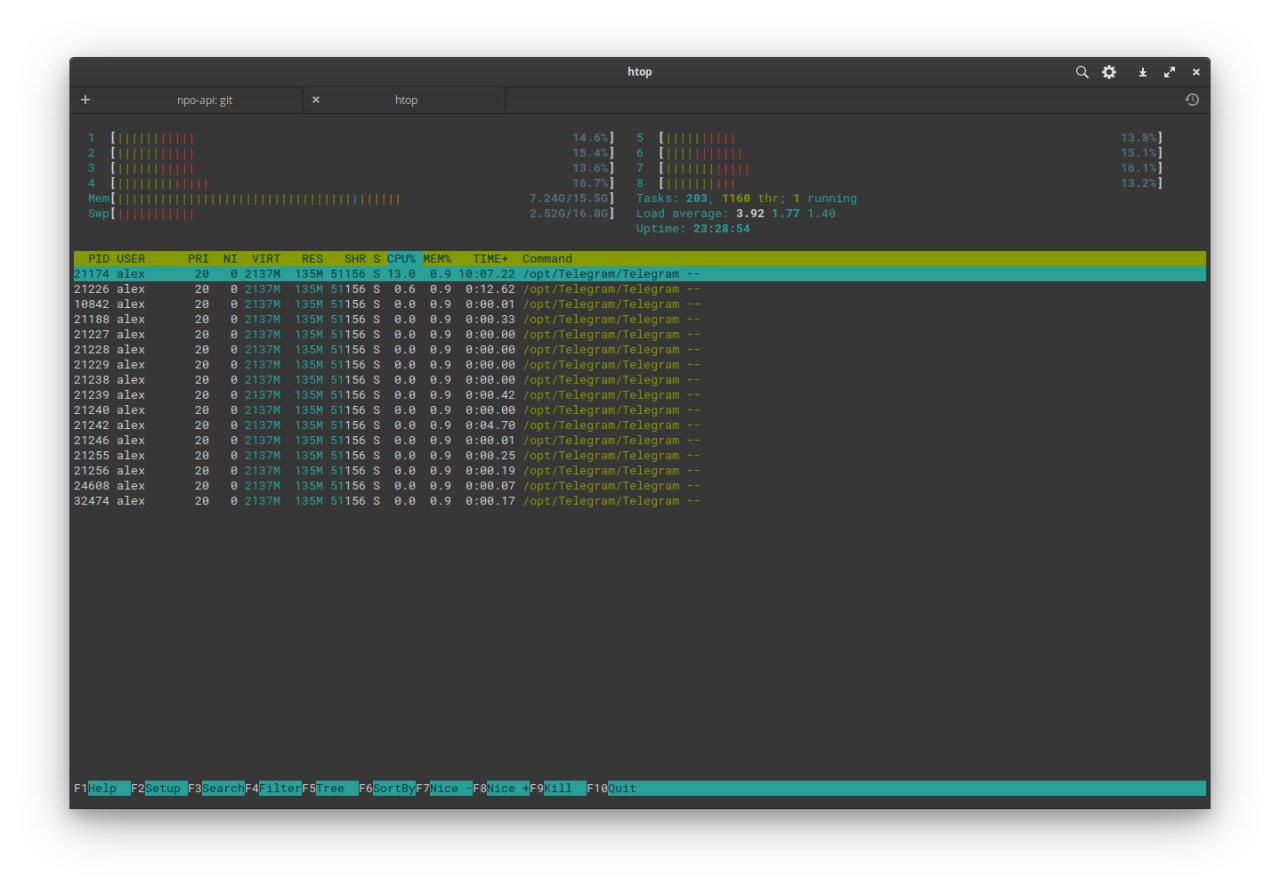Image resolution: width=1280 pixels, height=891 pixels.
Task: Click the Tasks: 203 summary line
Action: [747, 199]
